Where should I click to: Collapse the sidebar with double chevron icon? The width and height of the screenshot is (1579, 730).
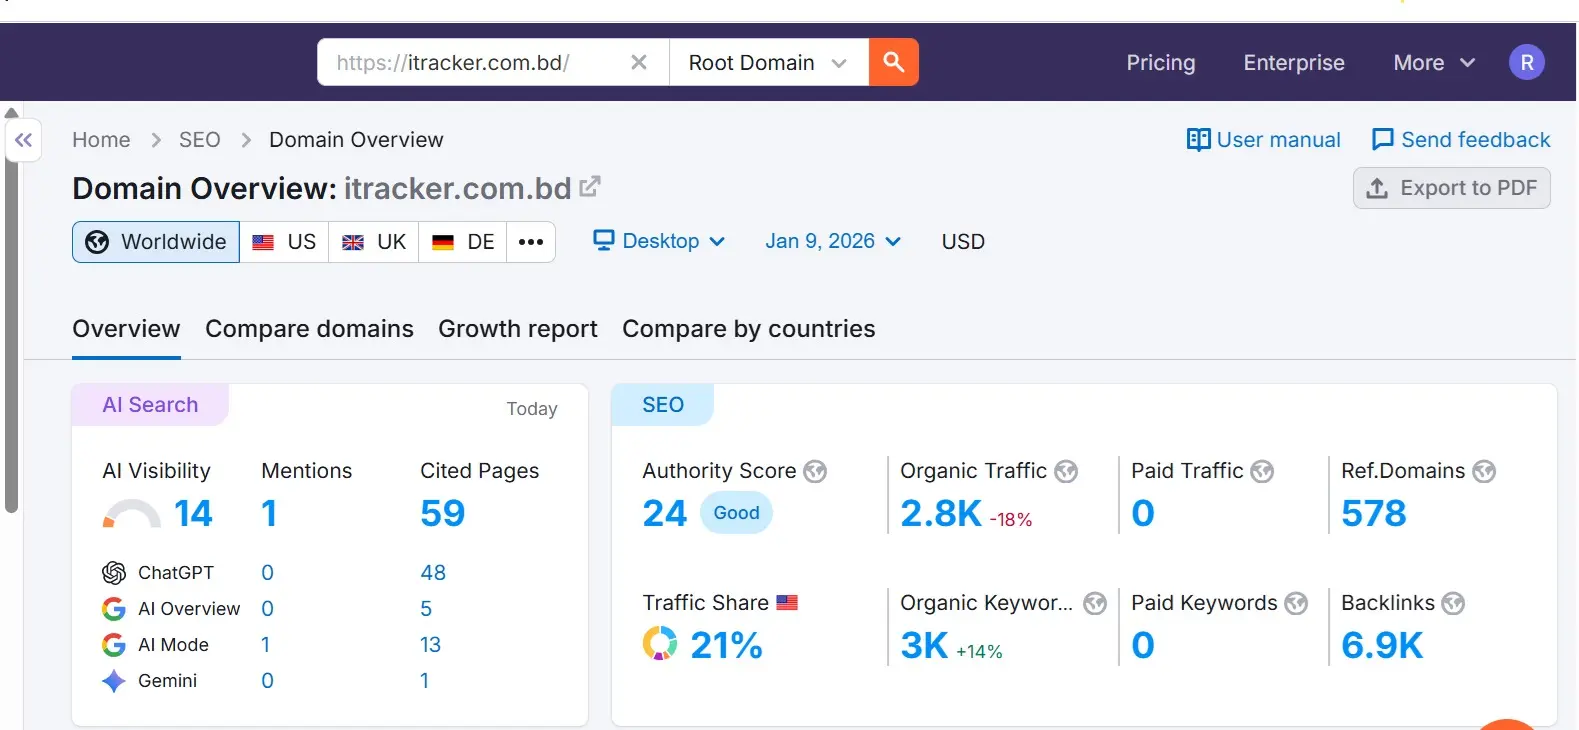pyautogui.click(x=23, y=140)
